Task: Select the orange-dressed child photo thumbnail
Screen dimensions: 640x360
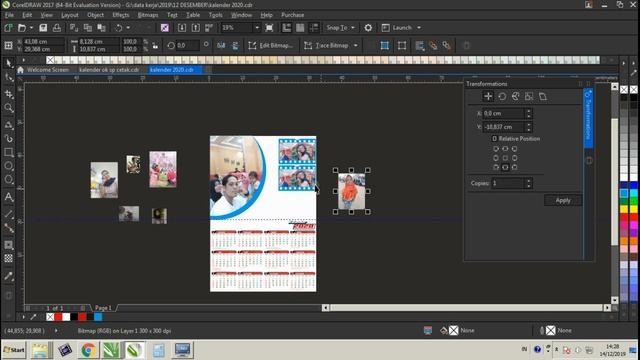Action: point(351,191)
